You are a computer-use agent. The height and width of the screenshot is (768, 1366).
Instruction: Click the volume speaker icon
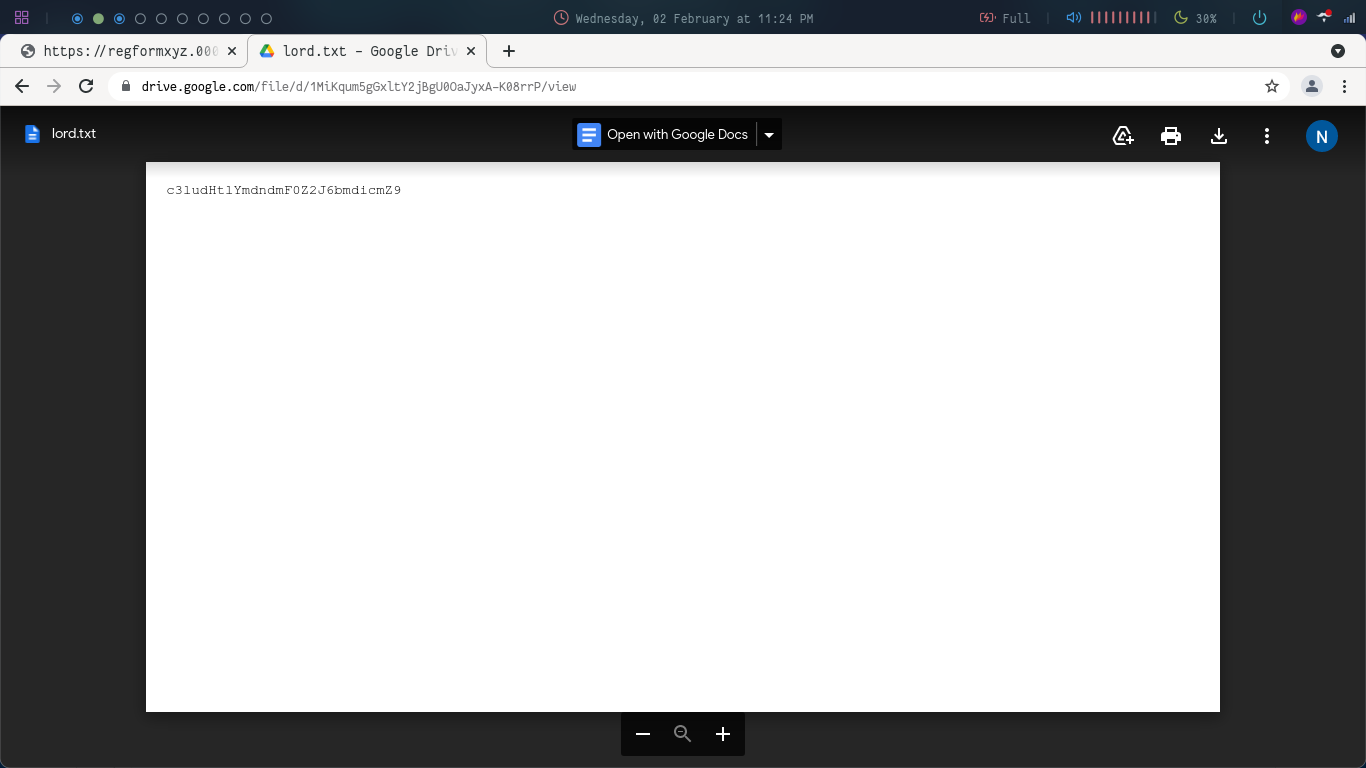pos(1073,18)
